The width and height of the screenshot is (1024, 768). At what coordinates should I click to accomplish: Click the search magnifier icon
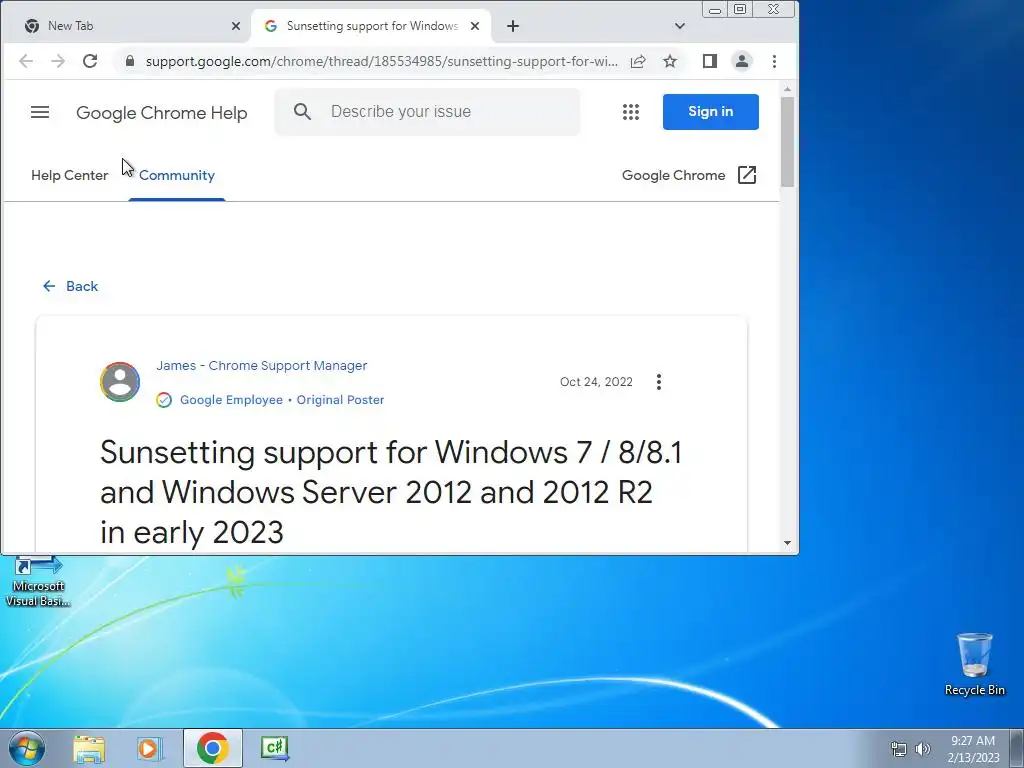(302, 112)
